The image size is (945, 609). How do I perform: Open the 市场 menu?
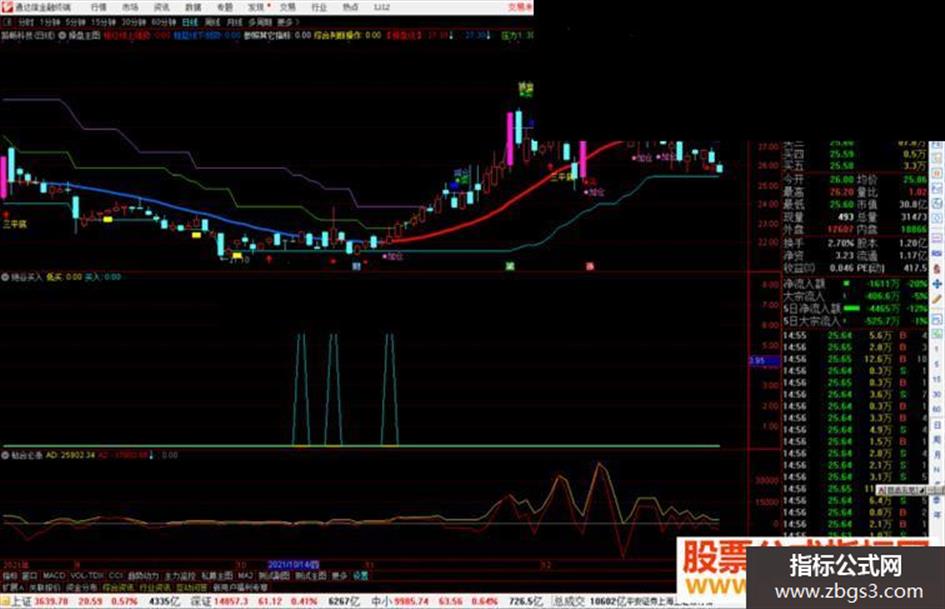[130, 7]
